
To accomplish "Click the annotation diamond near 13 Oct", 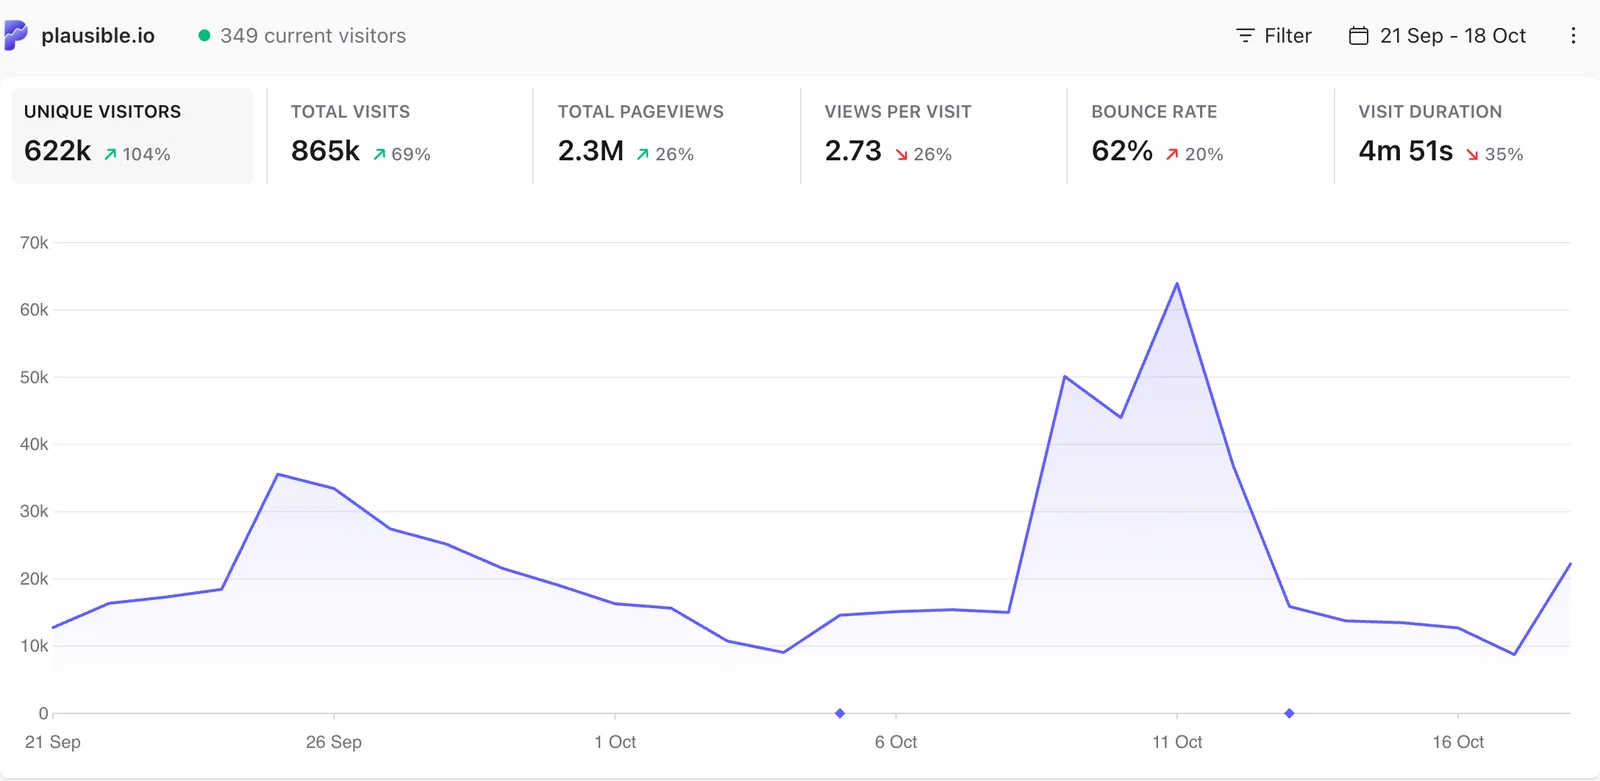I will click(x=1289, y=713).
